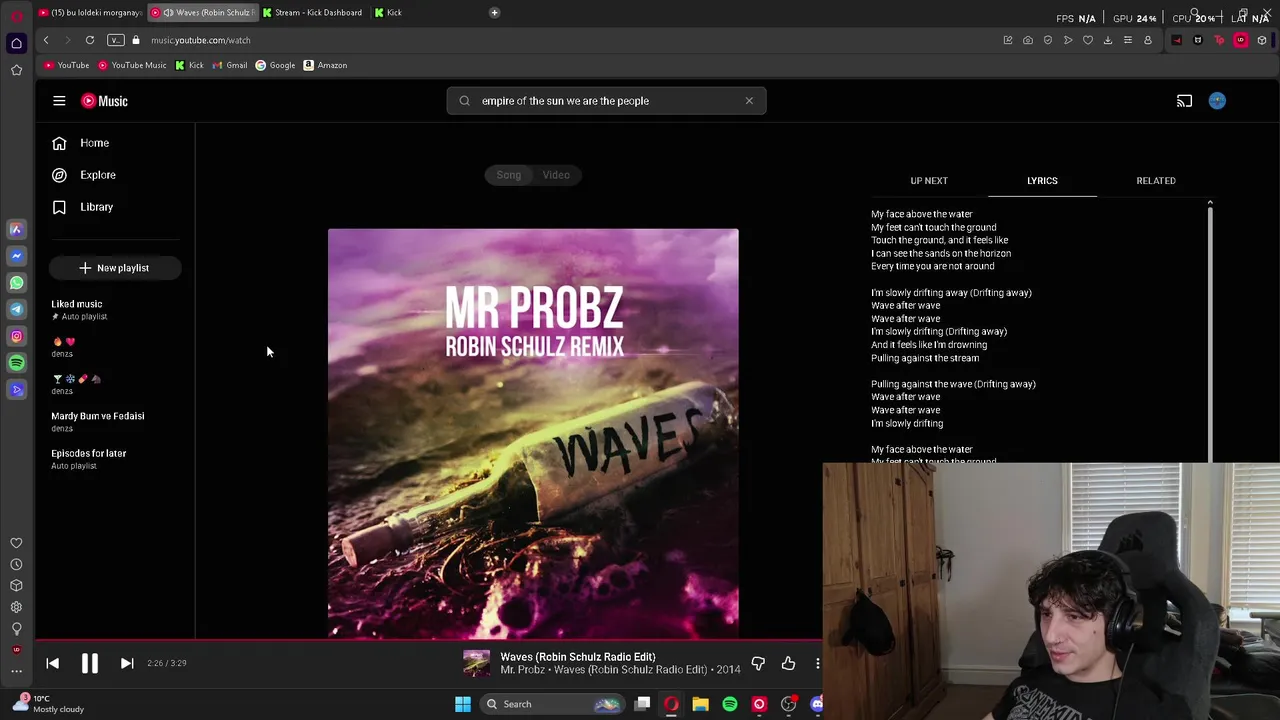The height and width of the screenshot is (720, 1280).
Task: Click the address bar URL
Action: tap(201, 40)
